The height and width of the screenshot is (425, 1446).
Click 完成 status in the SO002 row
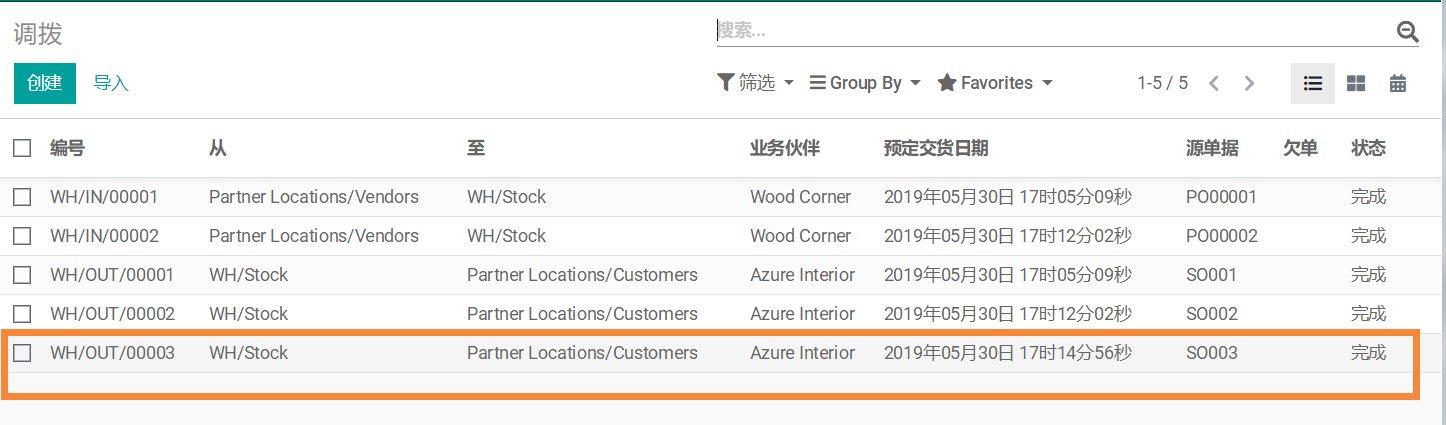pos(1368,314)
